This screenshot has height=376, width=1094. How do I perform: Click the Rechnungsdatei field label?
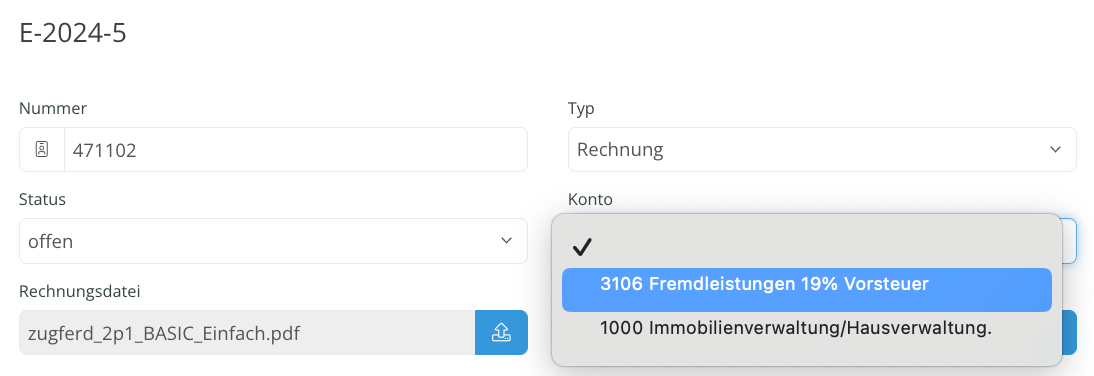(x=80, y=291)
